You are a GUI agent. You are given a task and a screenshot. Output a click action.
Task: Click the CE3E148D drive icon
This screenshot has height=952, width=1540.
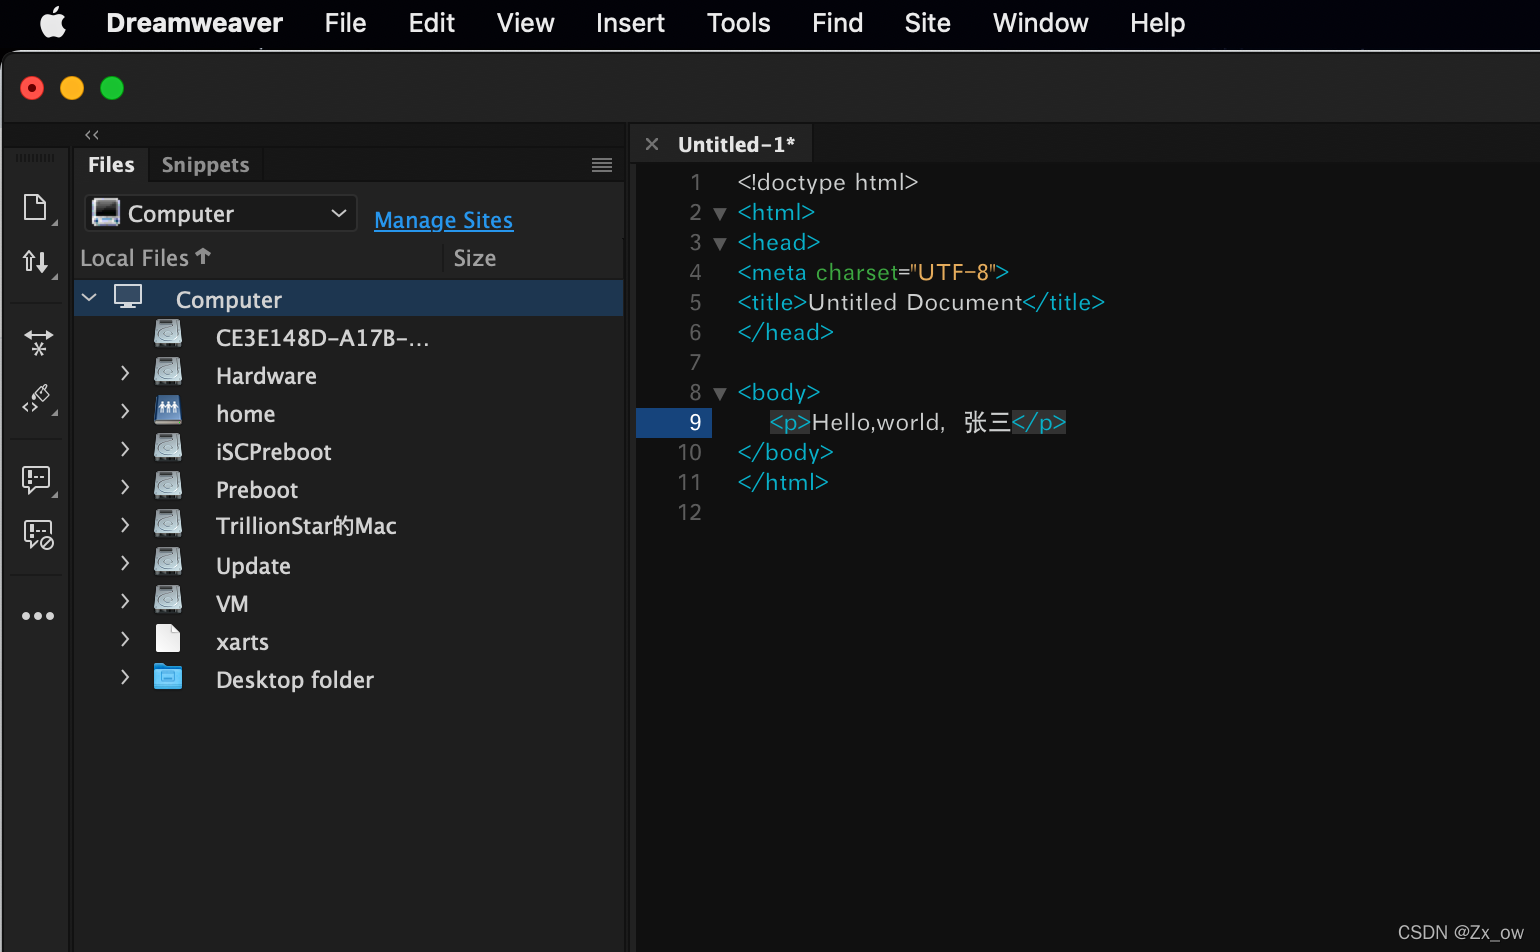168,334
